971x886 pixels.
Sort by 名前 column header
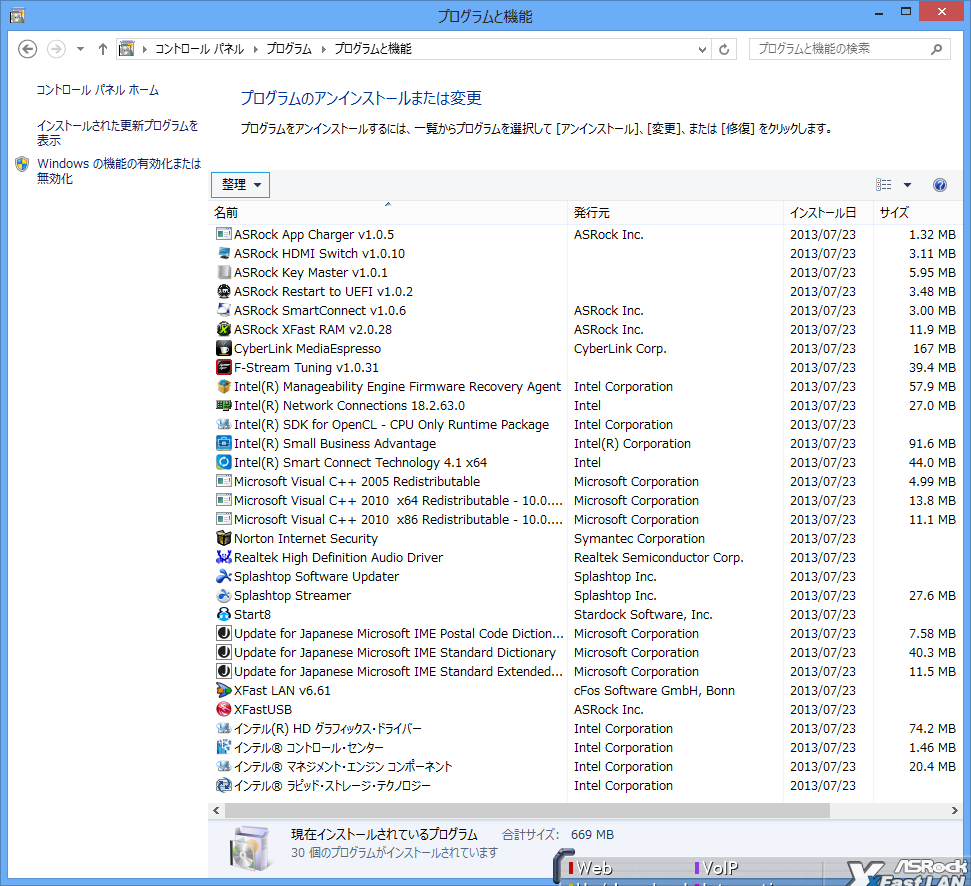[389, 212]
